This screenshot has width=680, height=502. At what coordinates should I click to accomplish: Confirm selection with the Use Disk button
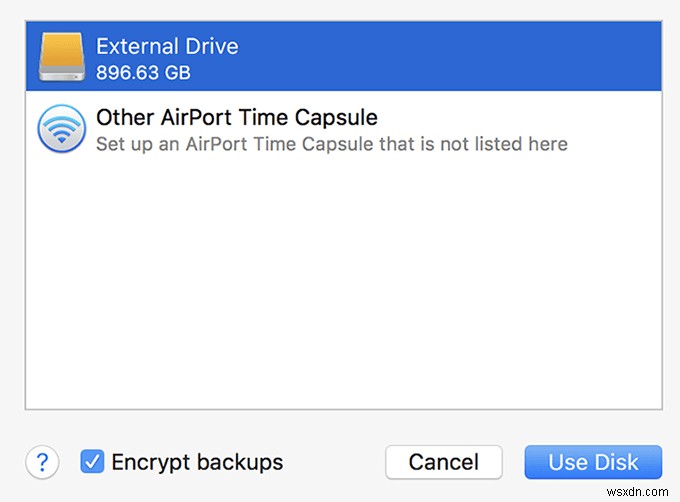coord(593,463)
